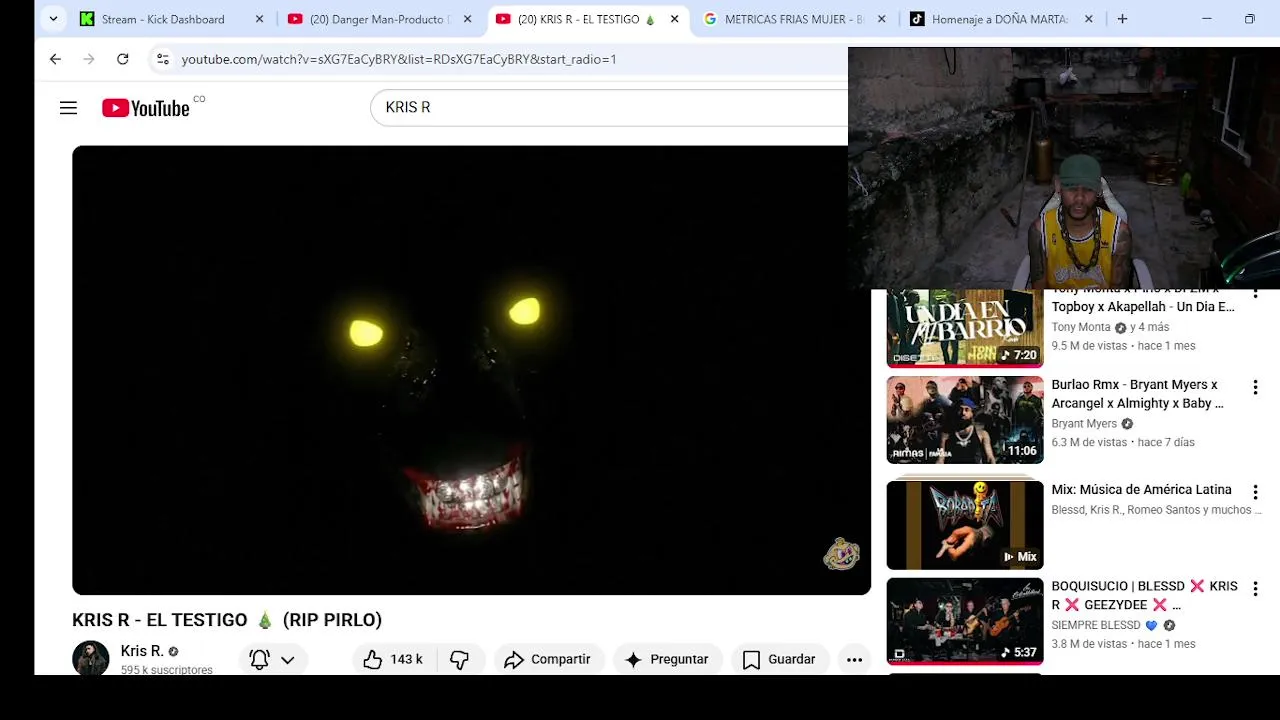Click the browser back arrow
This screenshot has height=720, width=1280.
coord(55,59)
